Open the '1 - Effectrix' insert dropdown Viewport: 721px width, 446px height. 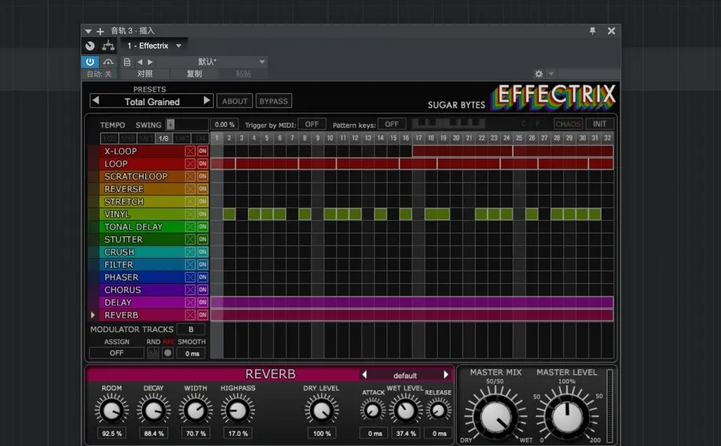click(154, 46)
